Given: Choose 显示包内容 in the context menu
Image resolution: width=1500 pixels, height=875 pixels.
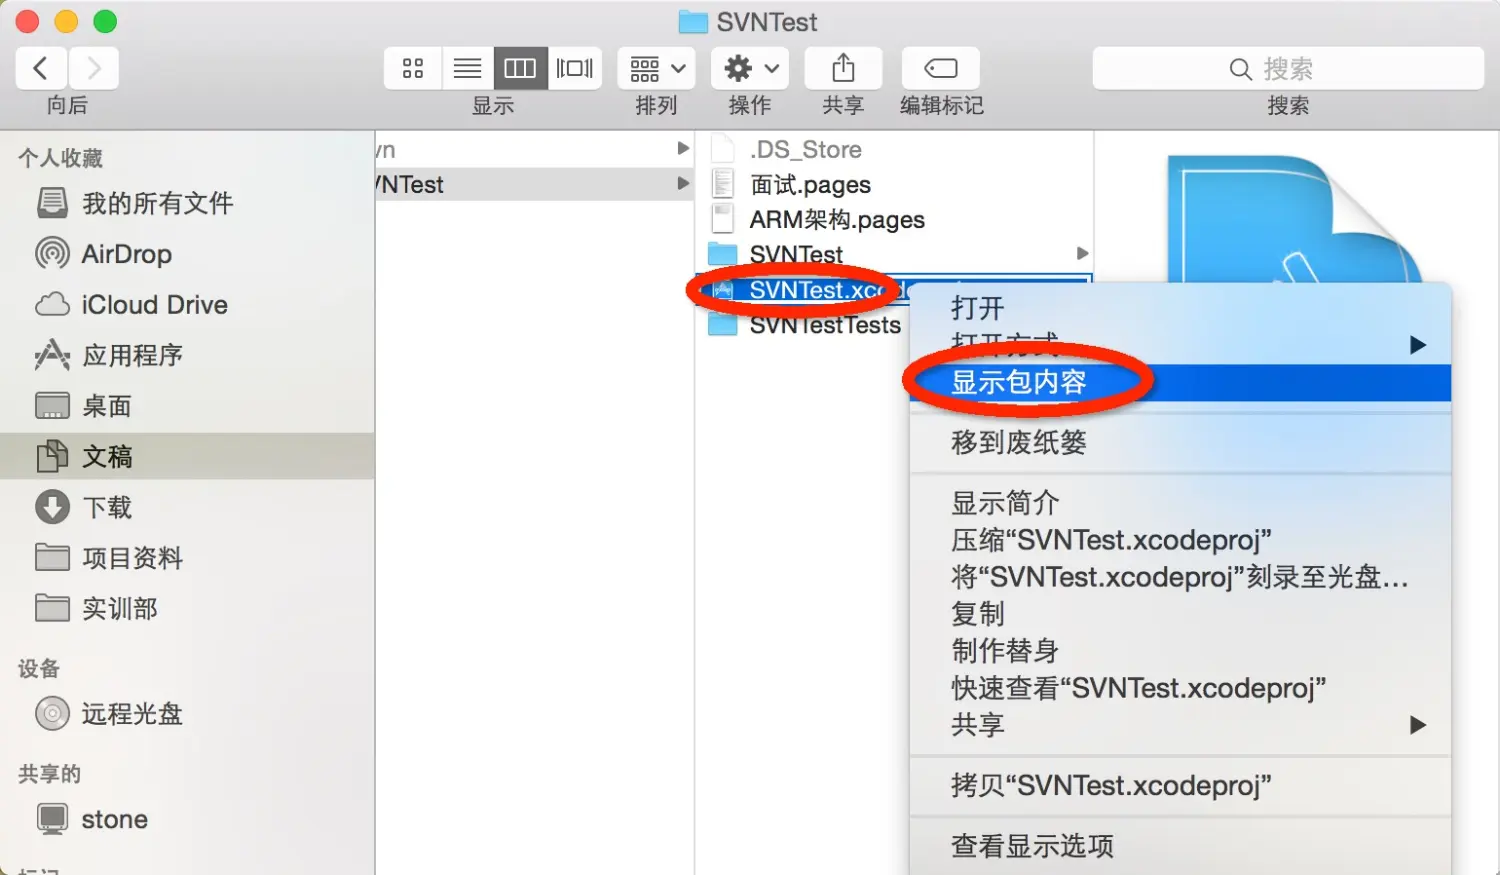Looking at the screenshot, I should point(1180,382).
